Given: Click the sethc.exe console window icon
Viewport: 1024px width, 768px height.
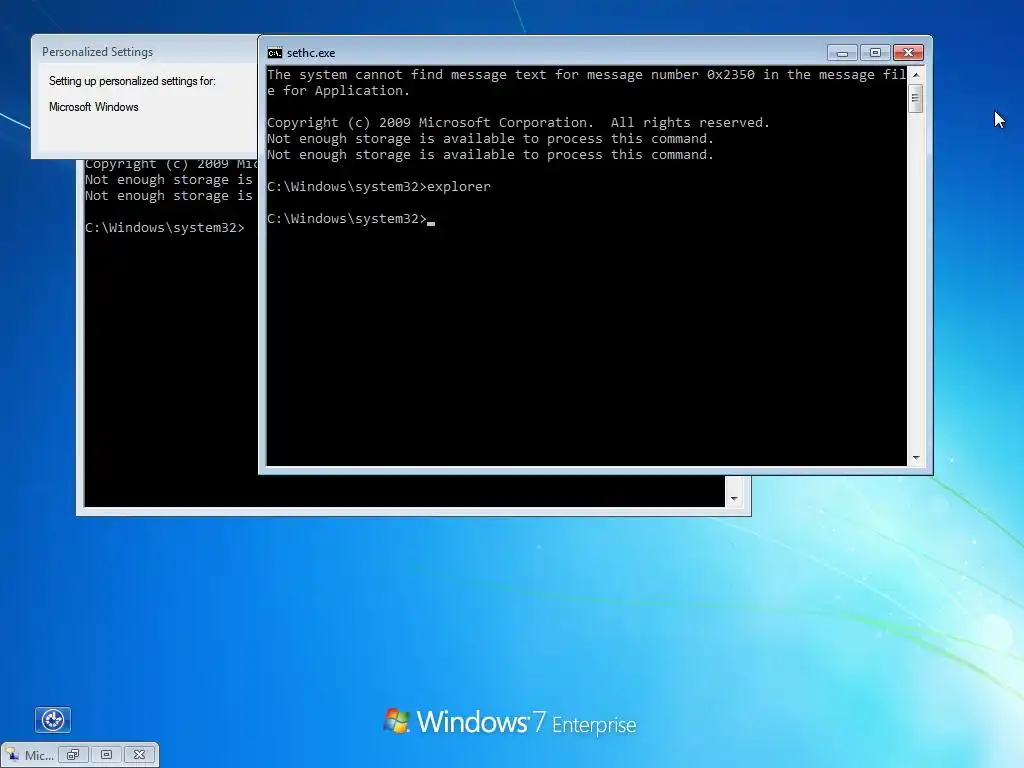Looking at the screenshot, I should (275, 53).
